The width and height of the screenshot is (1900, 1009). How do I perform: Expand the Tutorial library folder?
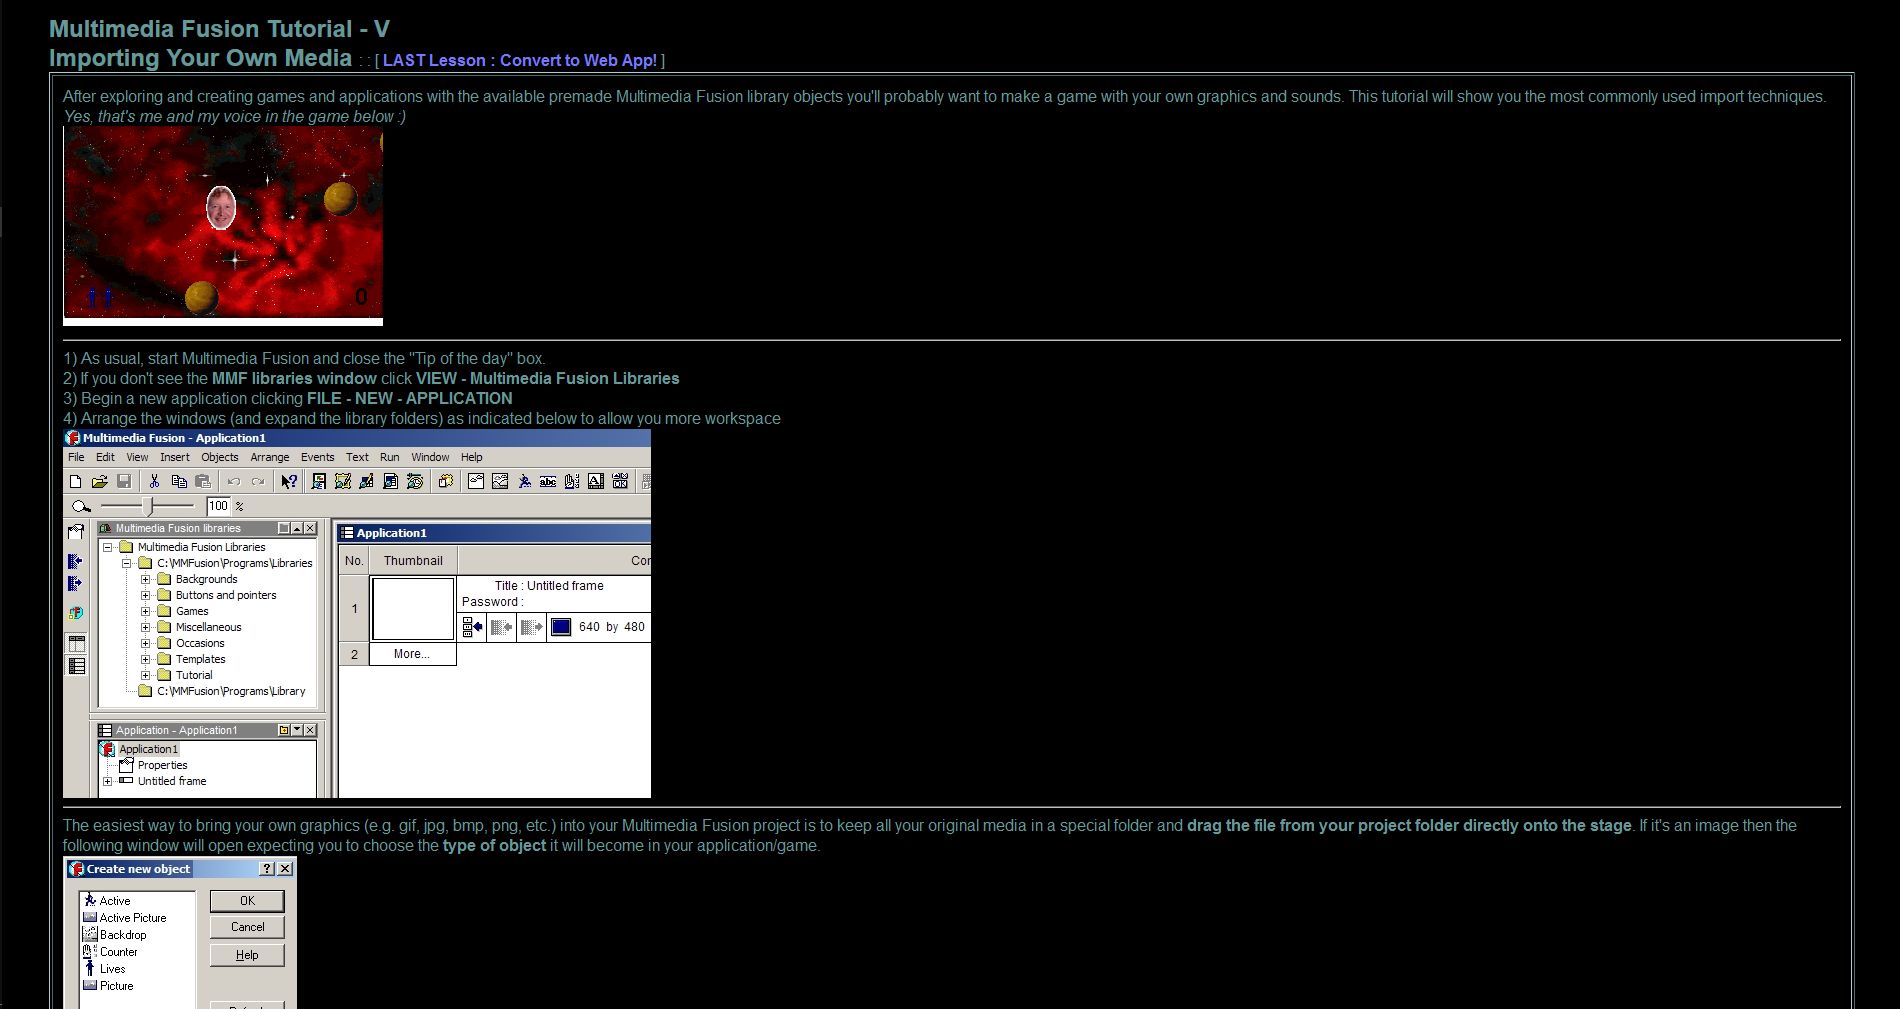pyautogui.click(x=145, y=675)
